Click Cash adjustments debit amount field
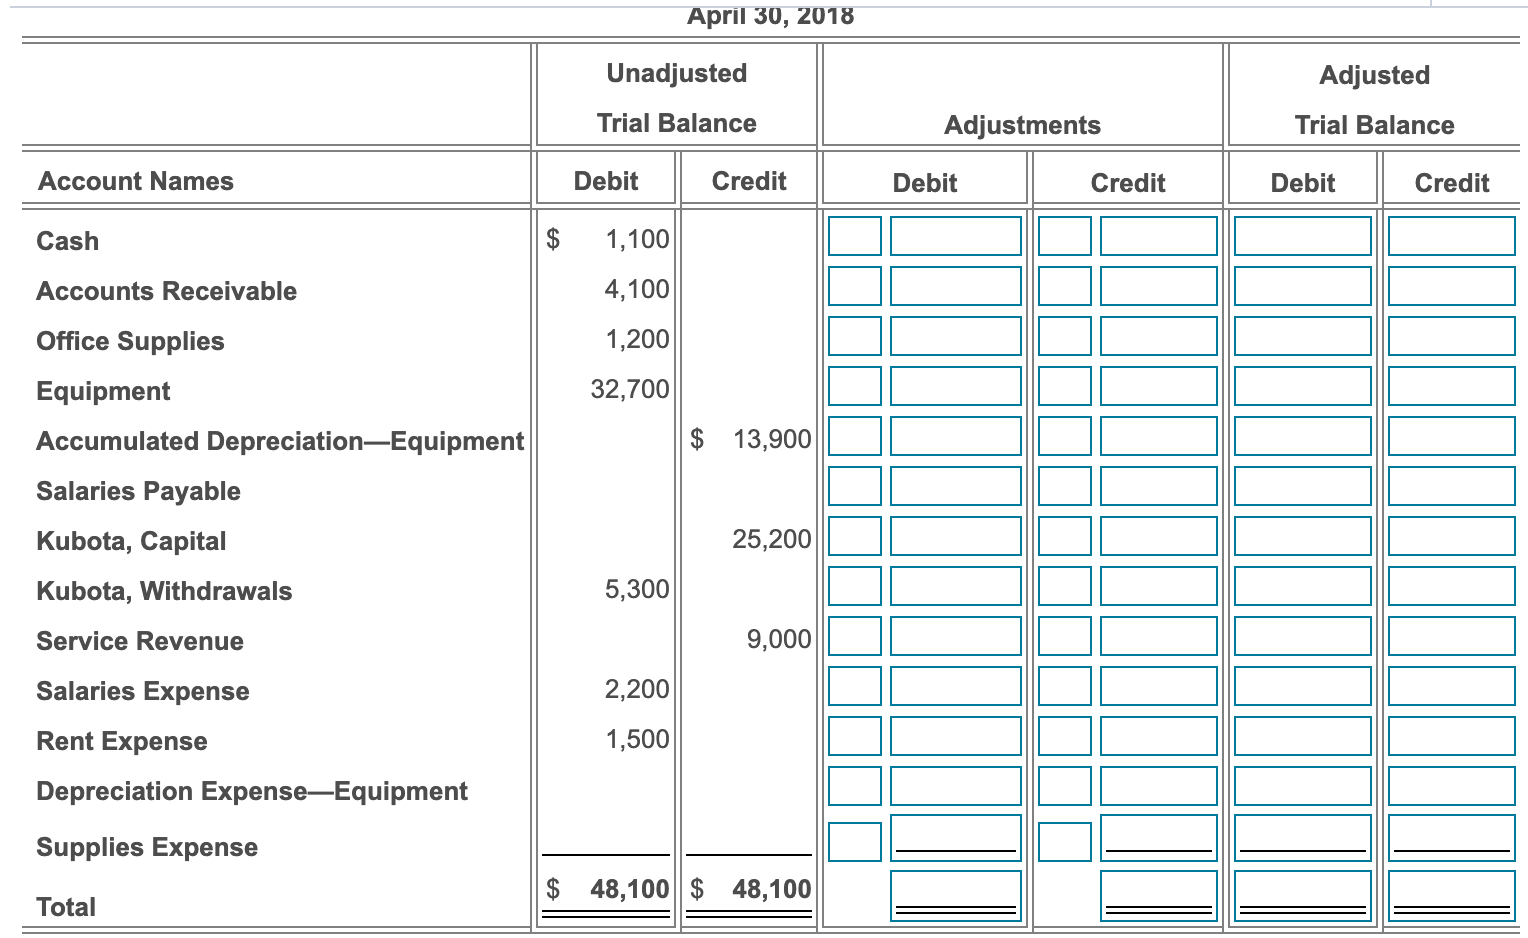This screenshot has height=938, width=1528. click(956, 236)
